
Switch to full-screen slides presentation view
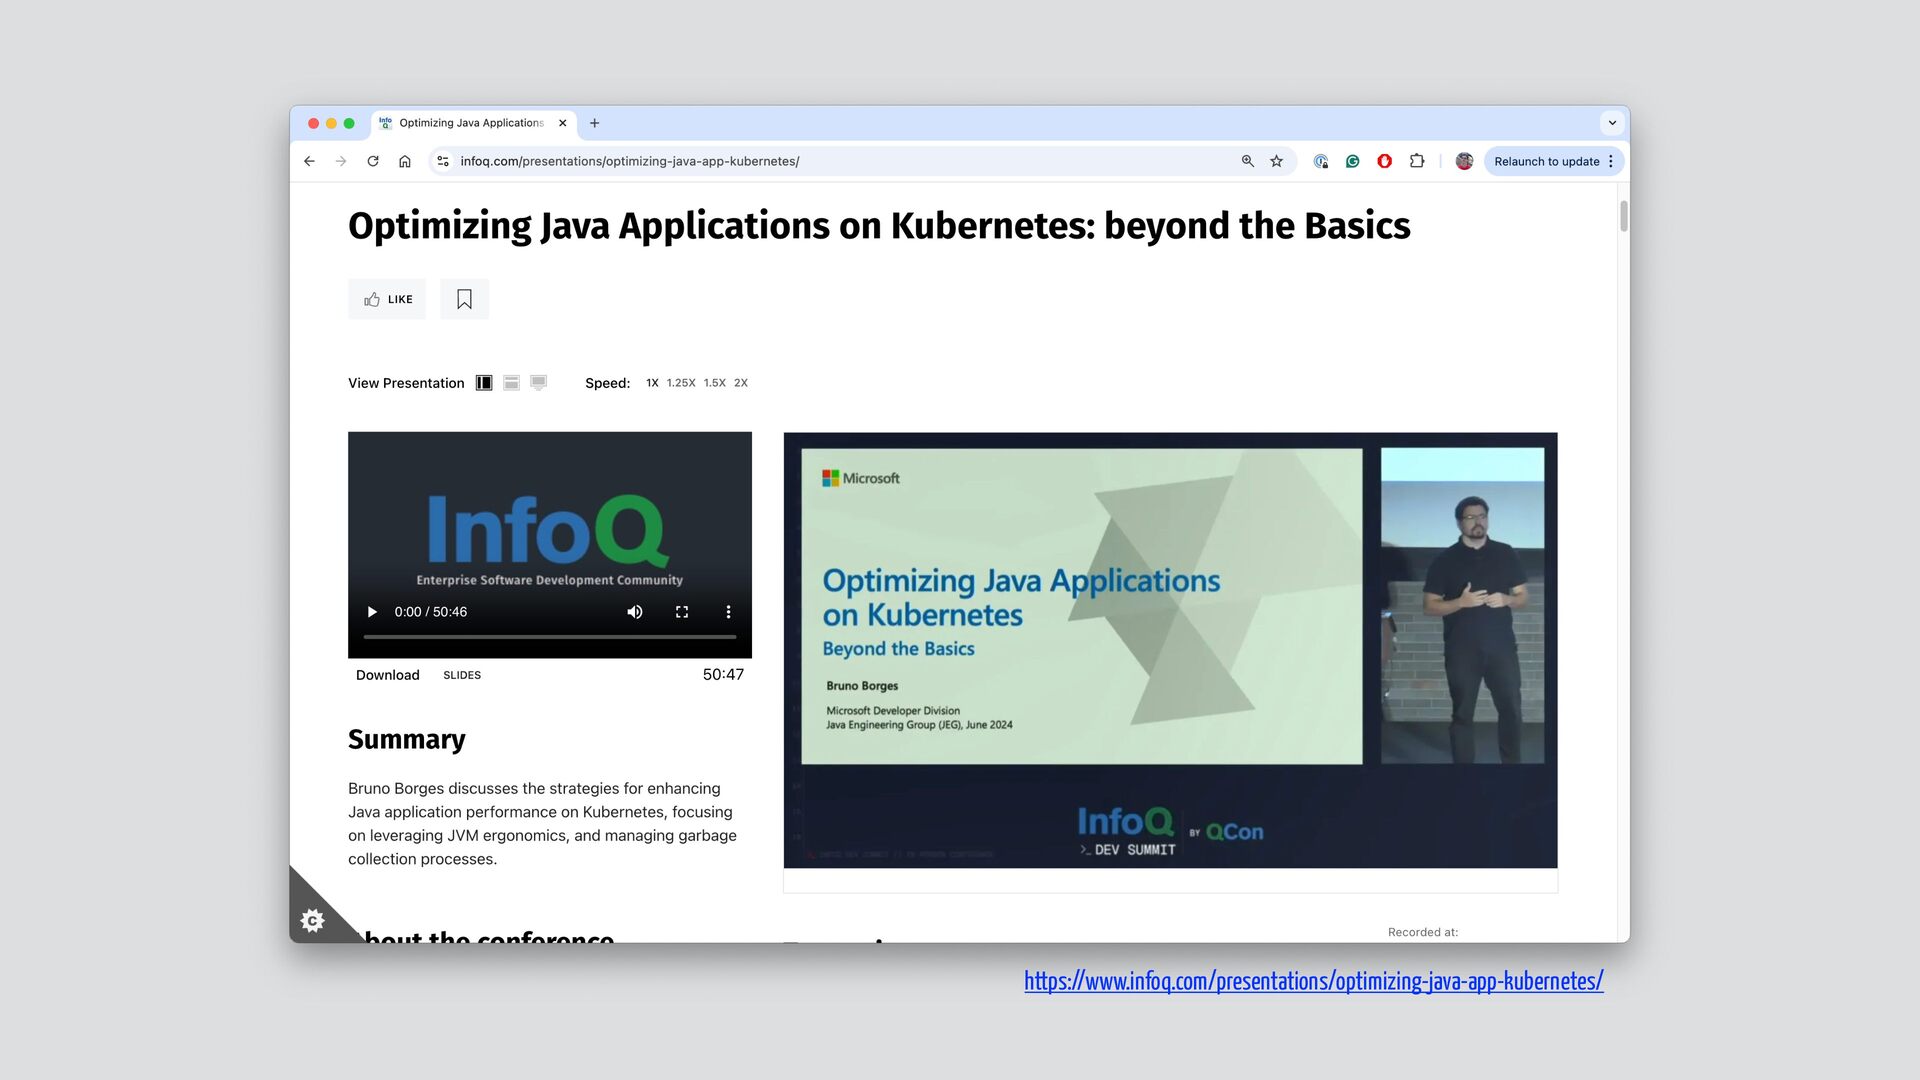tap(538, 383)
